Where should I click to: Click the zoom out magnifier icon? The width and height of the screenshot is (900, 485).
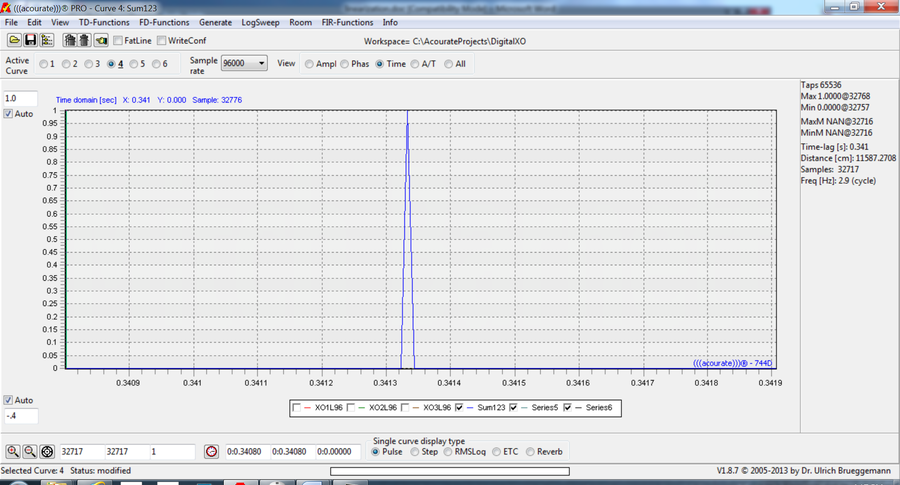point(30,452)
